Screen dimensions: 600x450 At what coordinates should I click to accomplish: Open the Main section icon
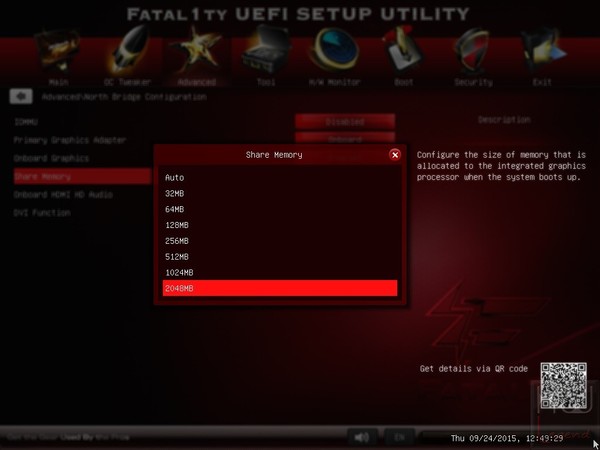58,52
